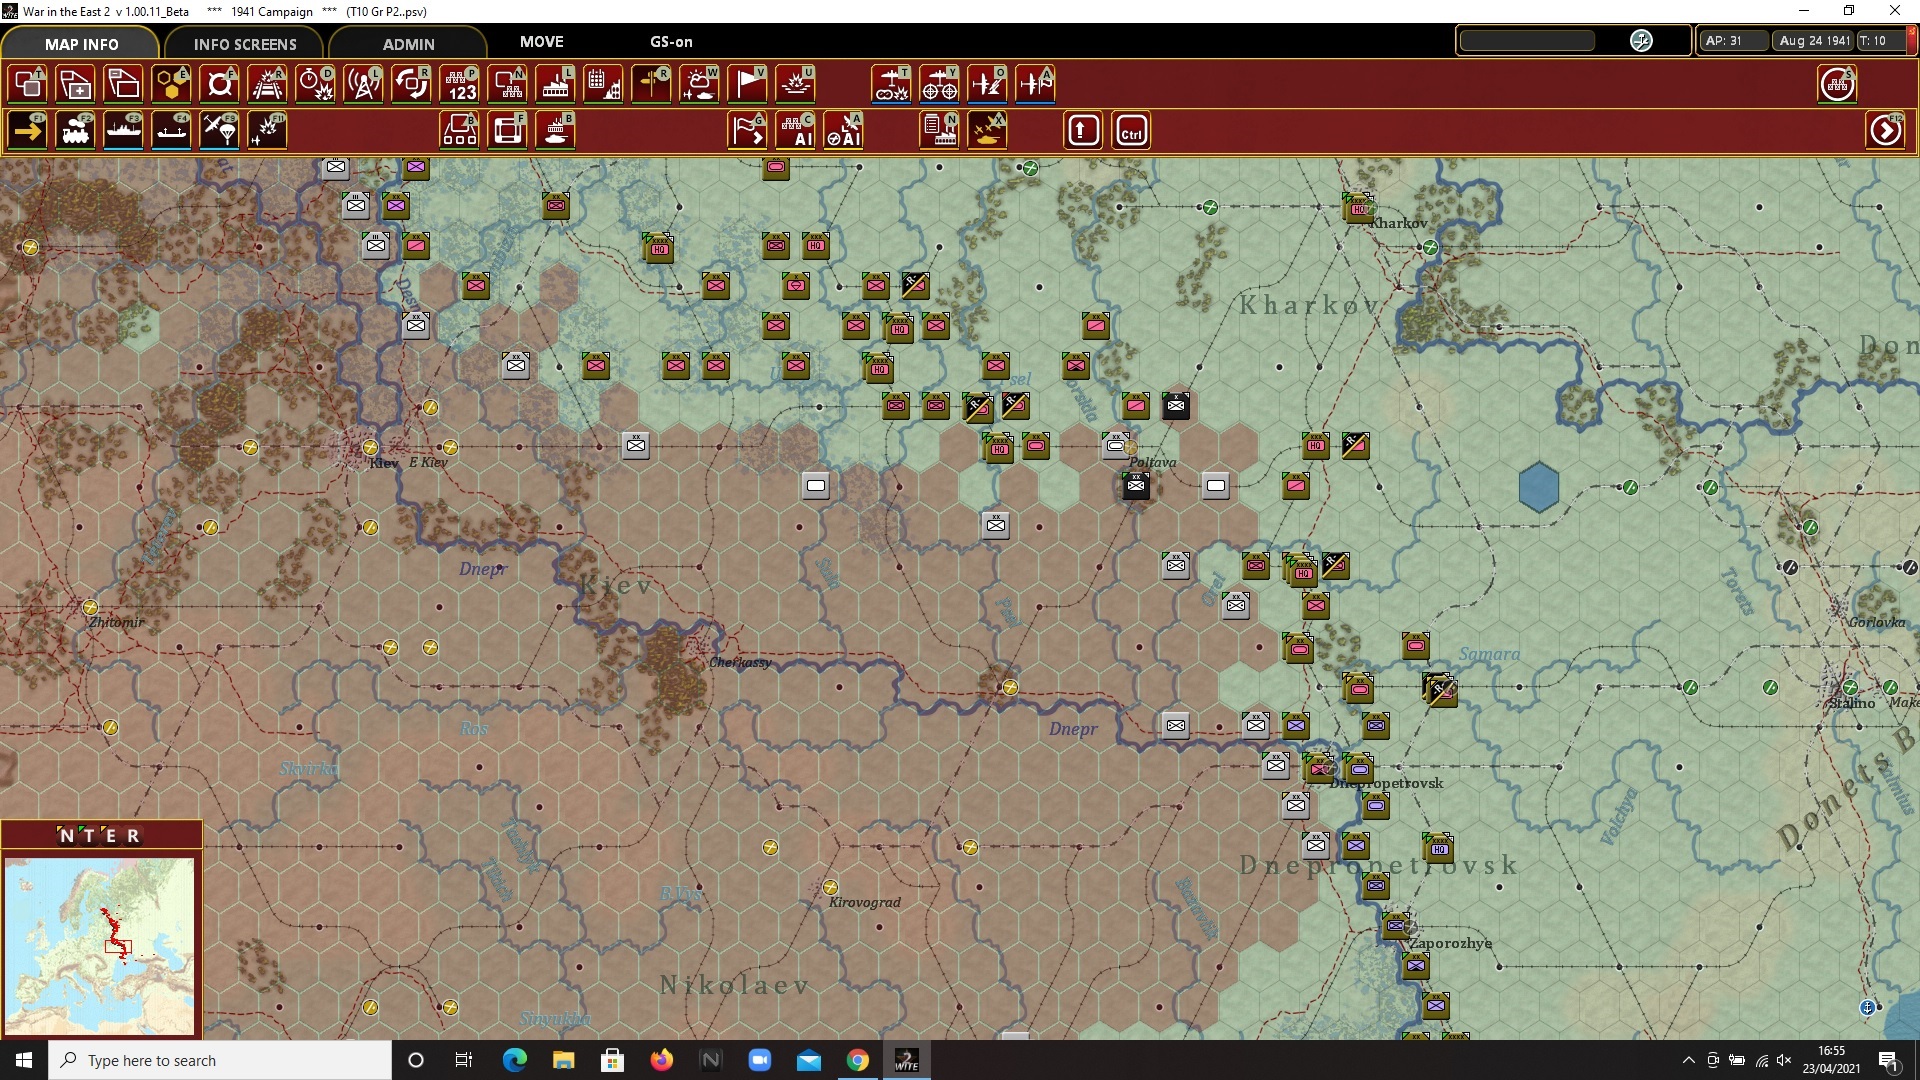1920x1080 pixels.
Task: Select the rail movement mode train icon
Action: [x=76, y=130]
